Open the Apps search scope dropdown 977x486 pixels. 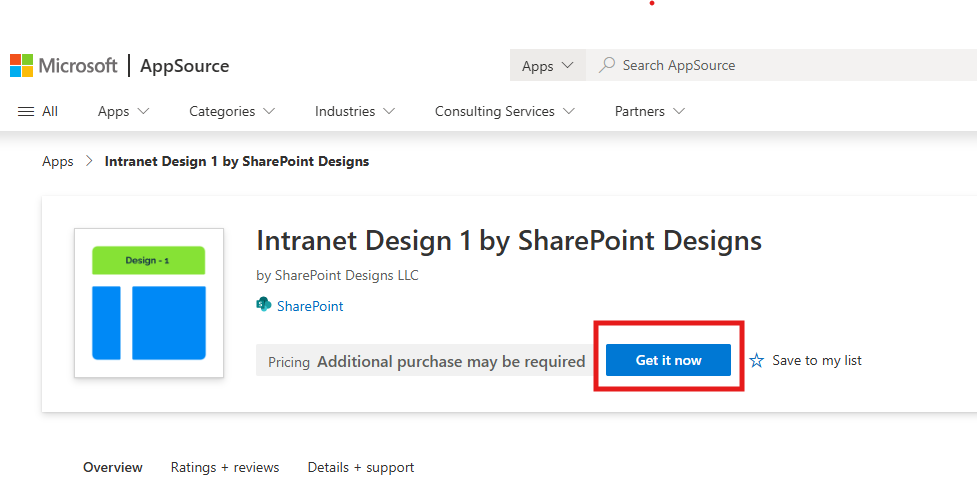[x=547, y=66]
